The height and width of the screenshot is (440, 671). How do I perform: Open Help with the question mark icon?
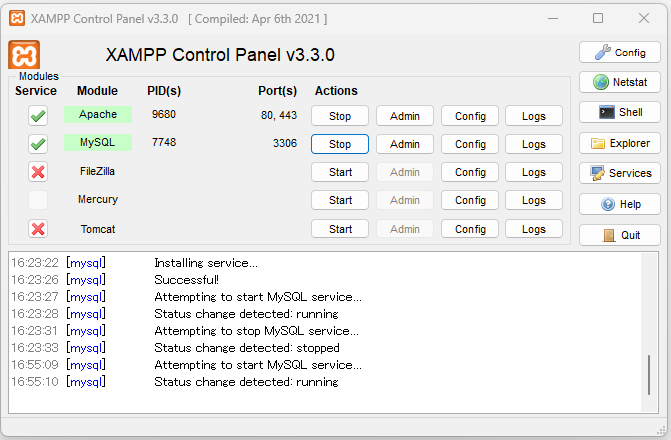tap(620, 204)
